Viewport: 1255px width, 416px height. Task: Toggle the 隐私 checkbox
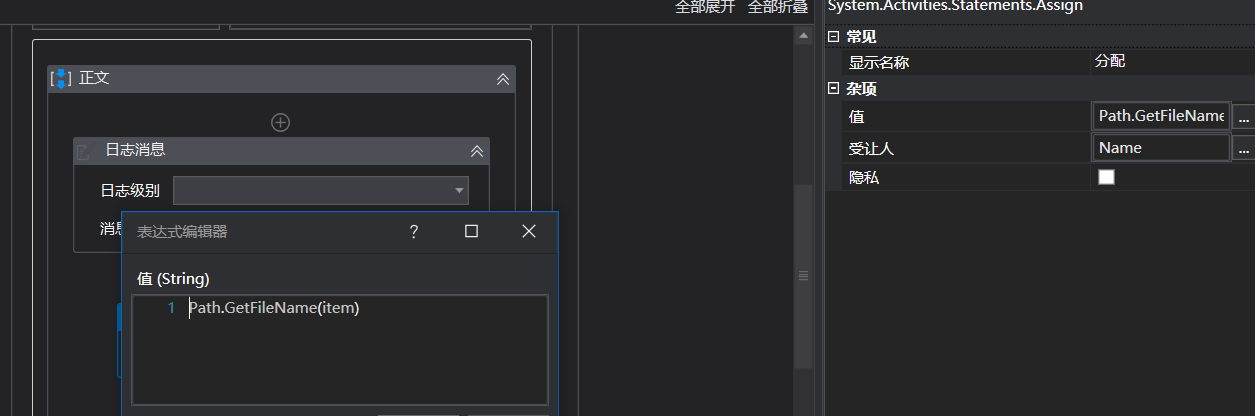(x=1106, y=177)
